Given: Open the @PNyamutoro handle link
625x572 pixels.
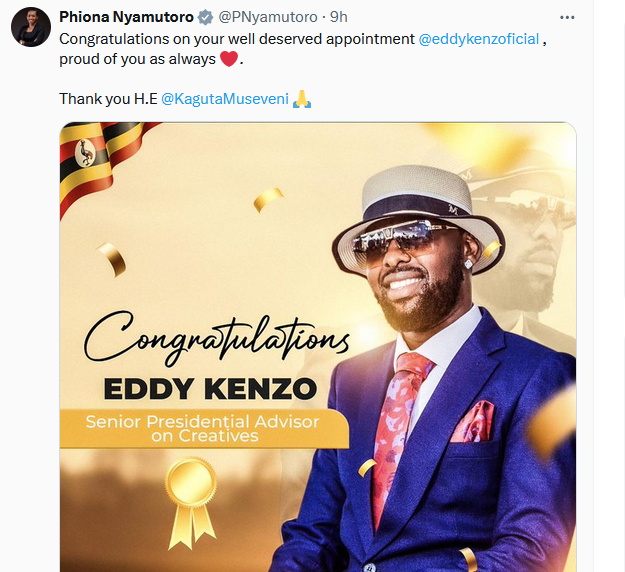Looking at the screenshot, I should pyautogui.click(x=260, y=17).
